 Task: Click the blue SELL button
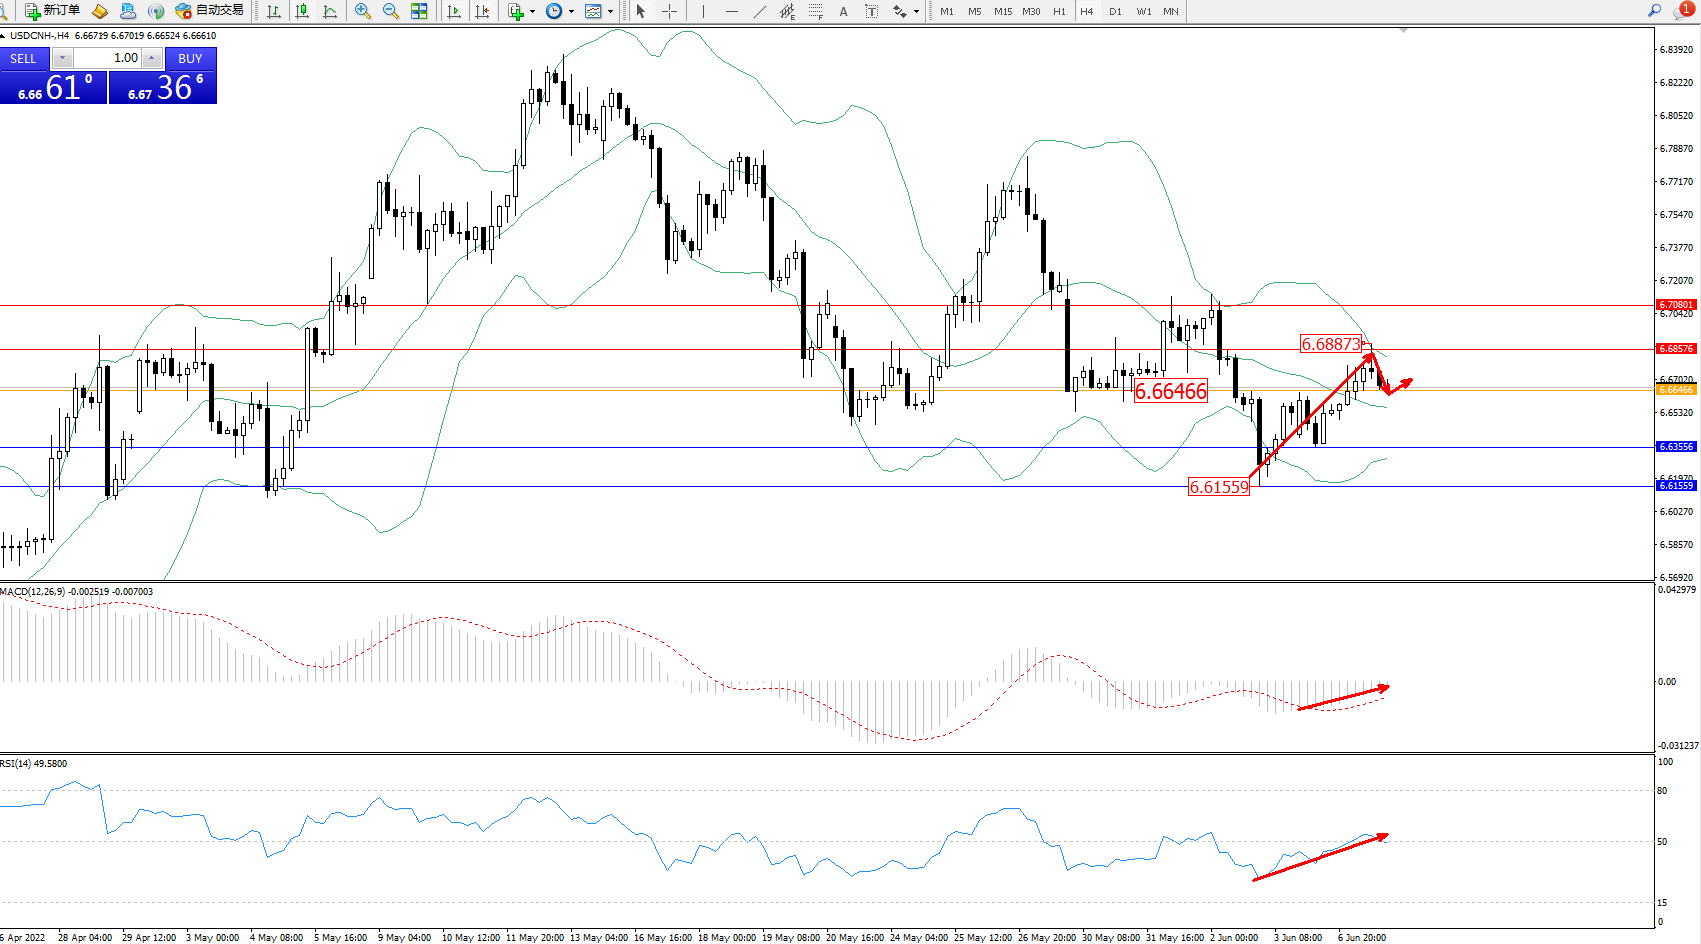pyautogui.click(x=23, y=59)
